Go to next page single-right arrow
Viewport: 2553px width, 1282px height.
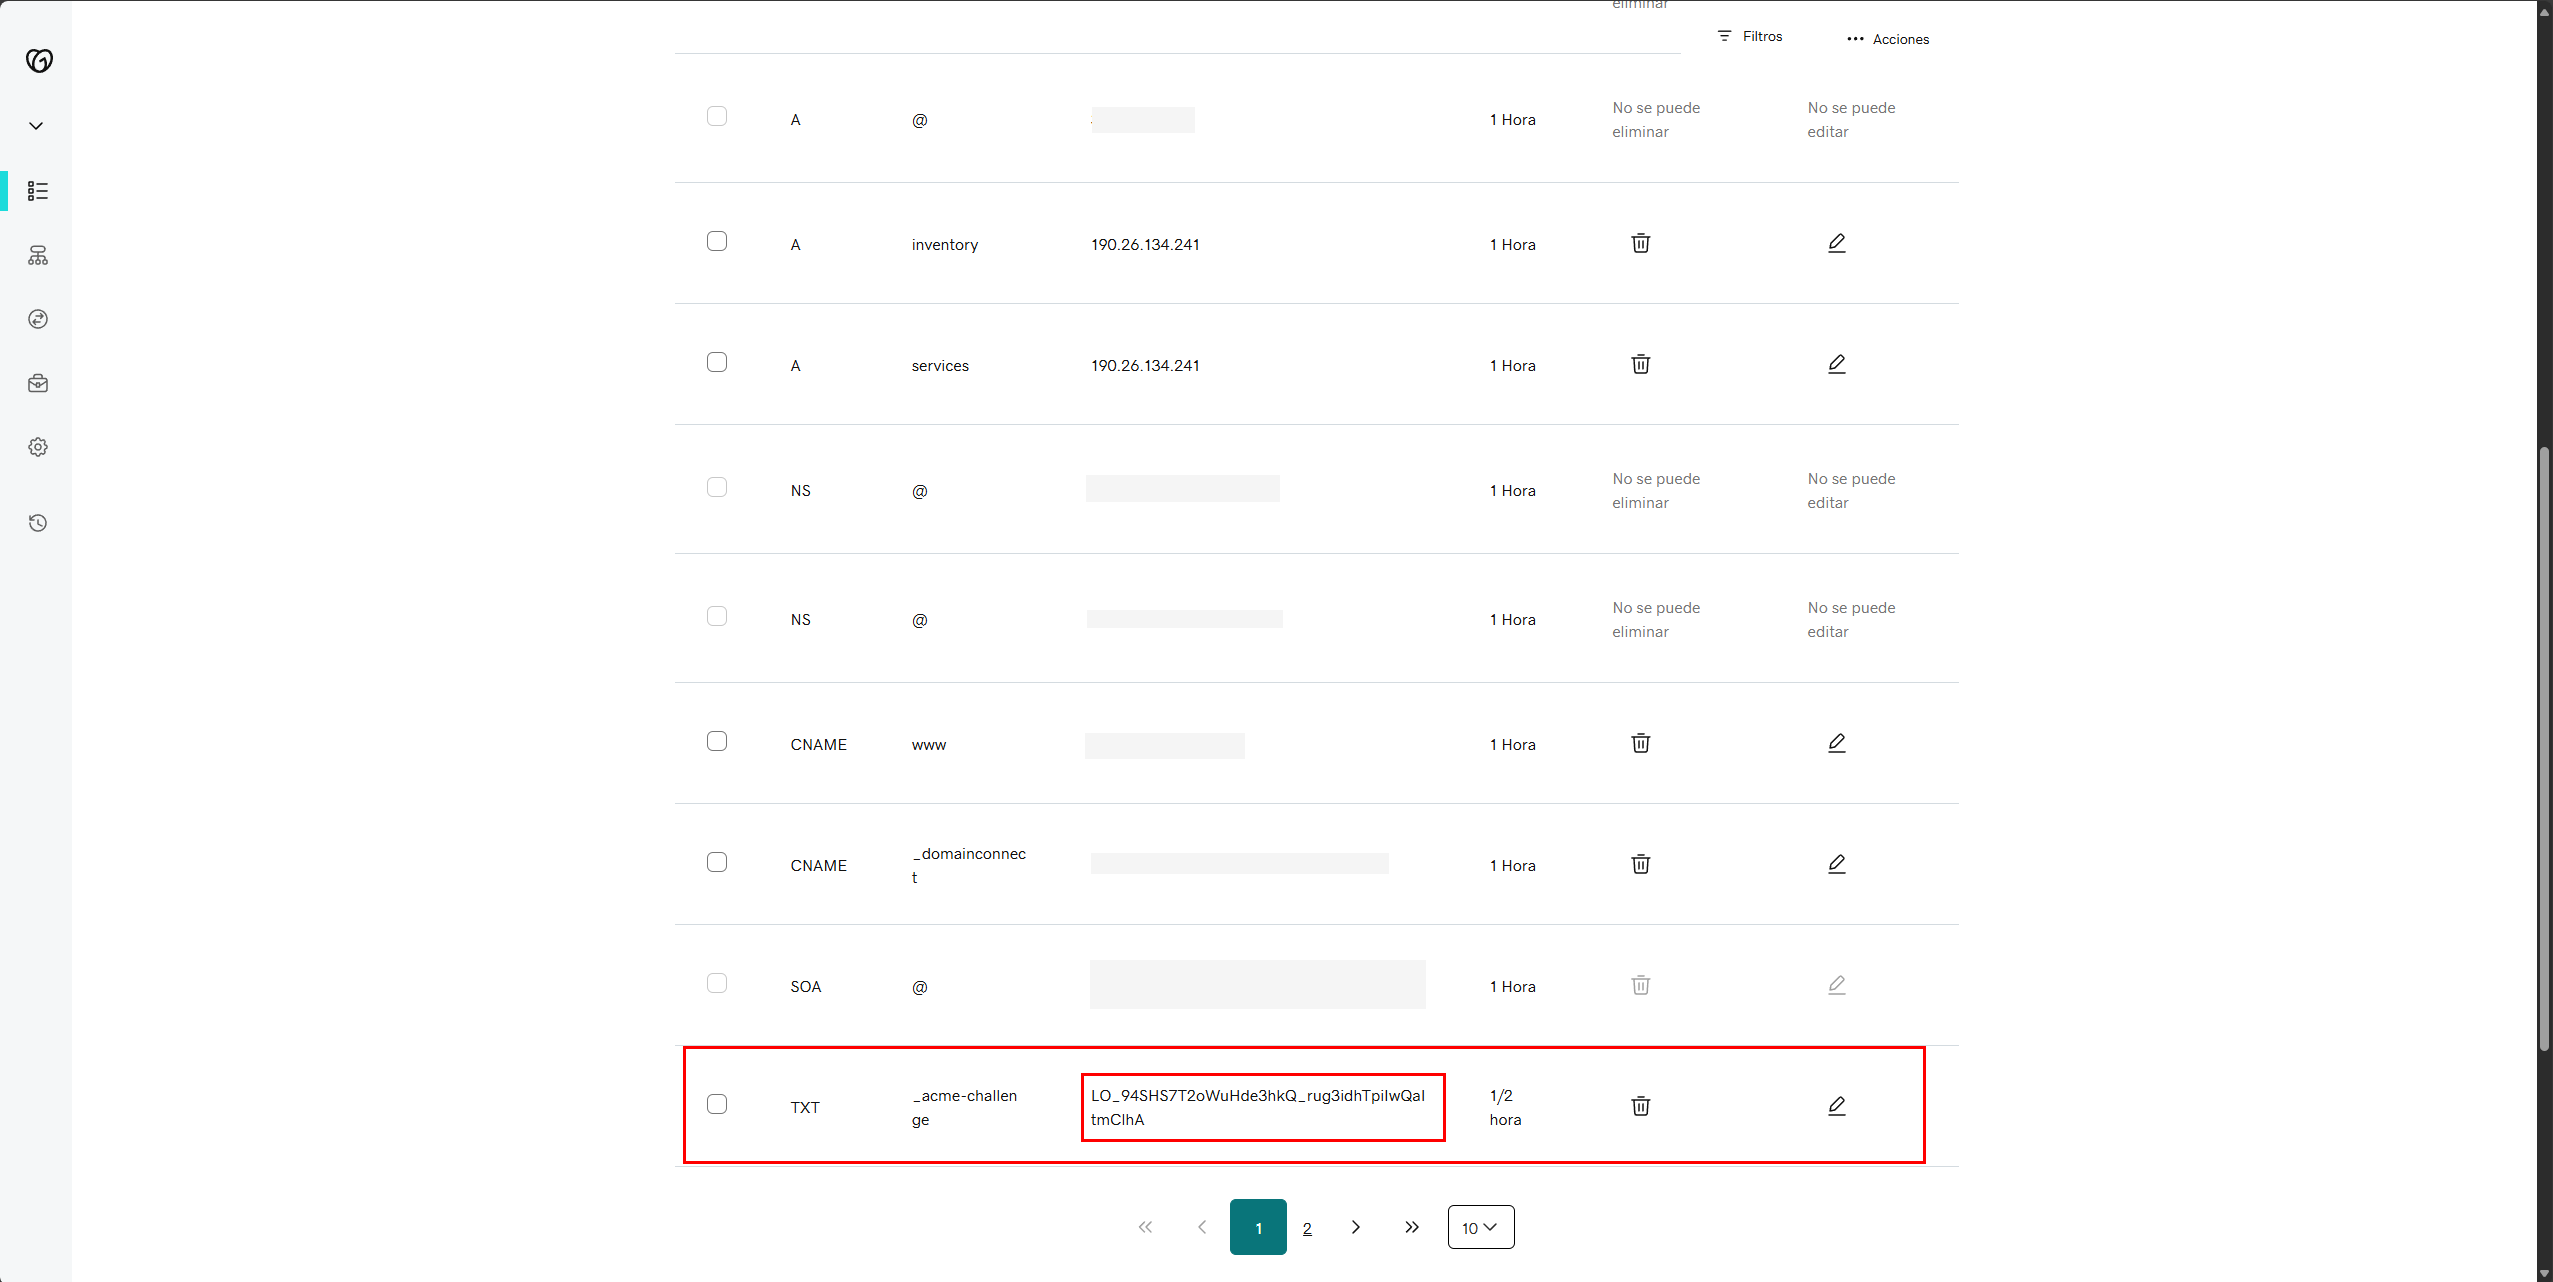click(1356, 1227)
